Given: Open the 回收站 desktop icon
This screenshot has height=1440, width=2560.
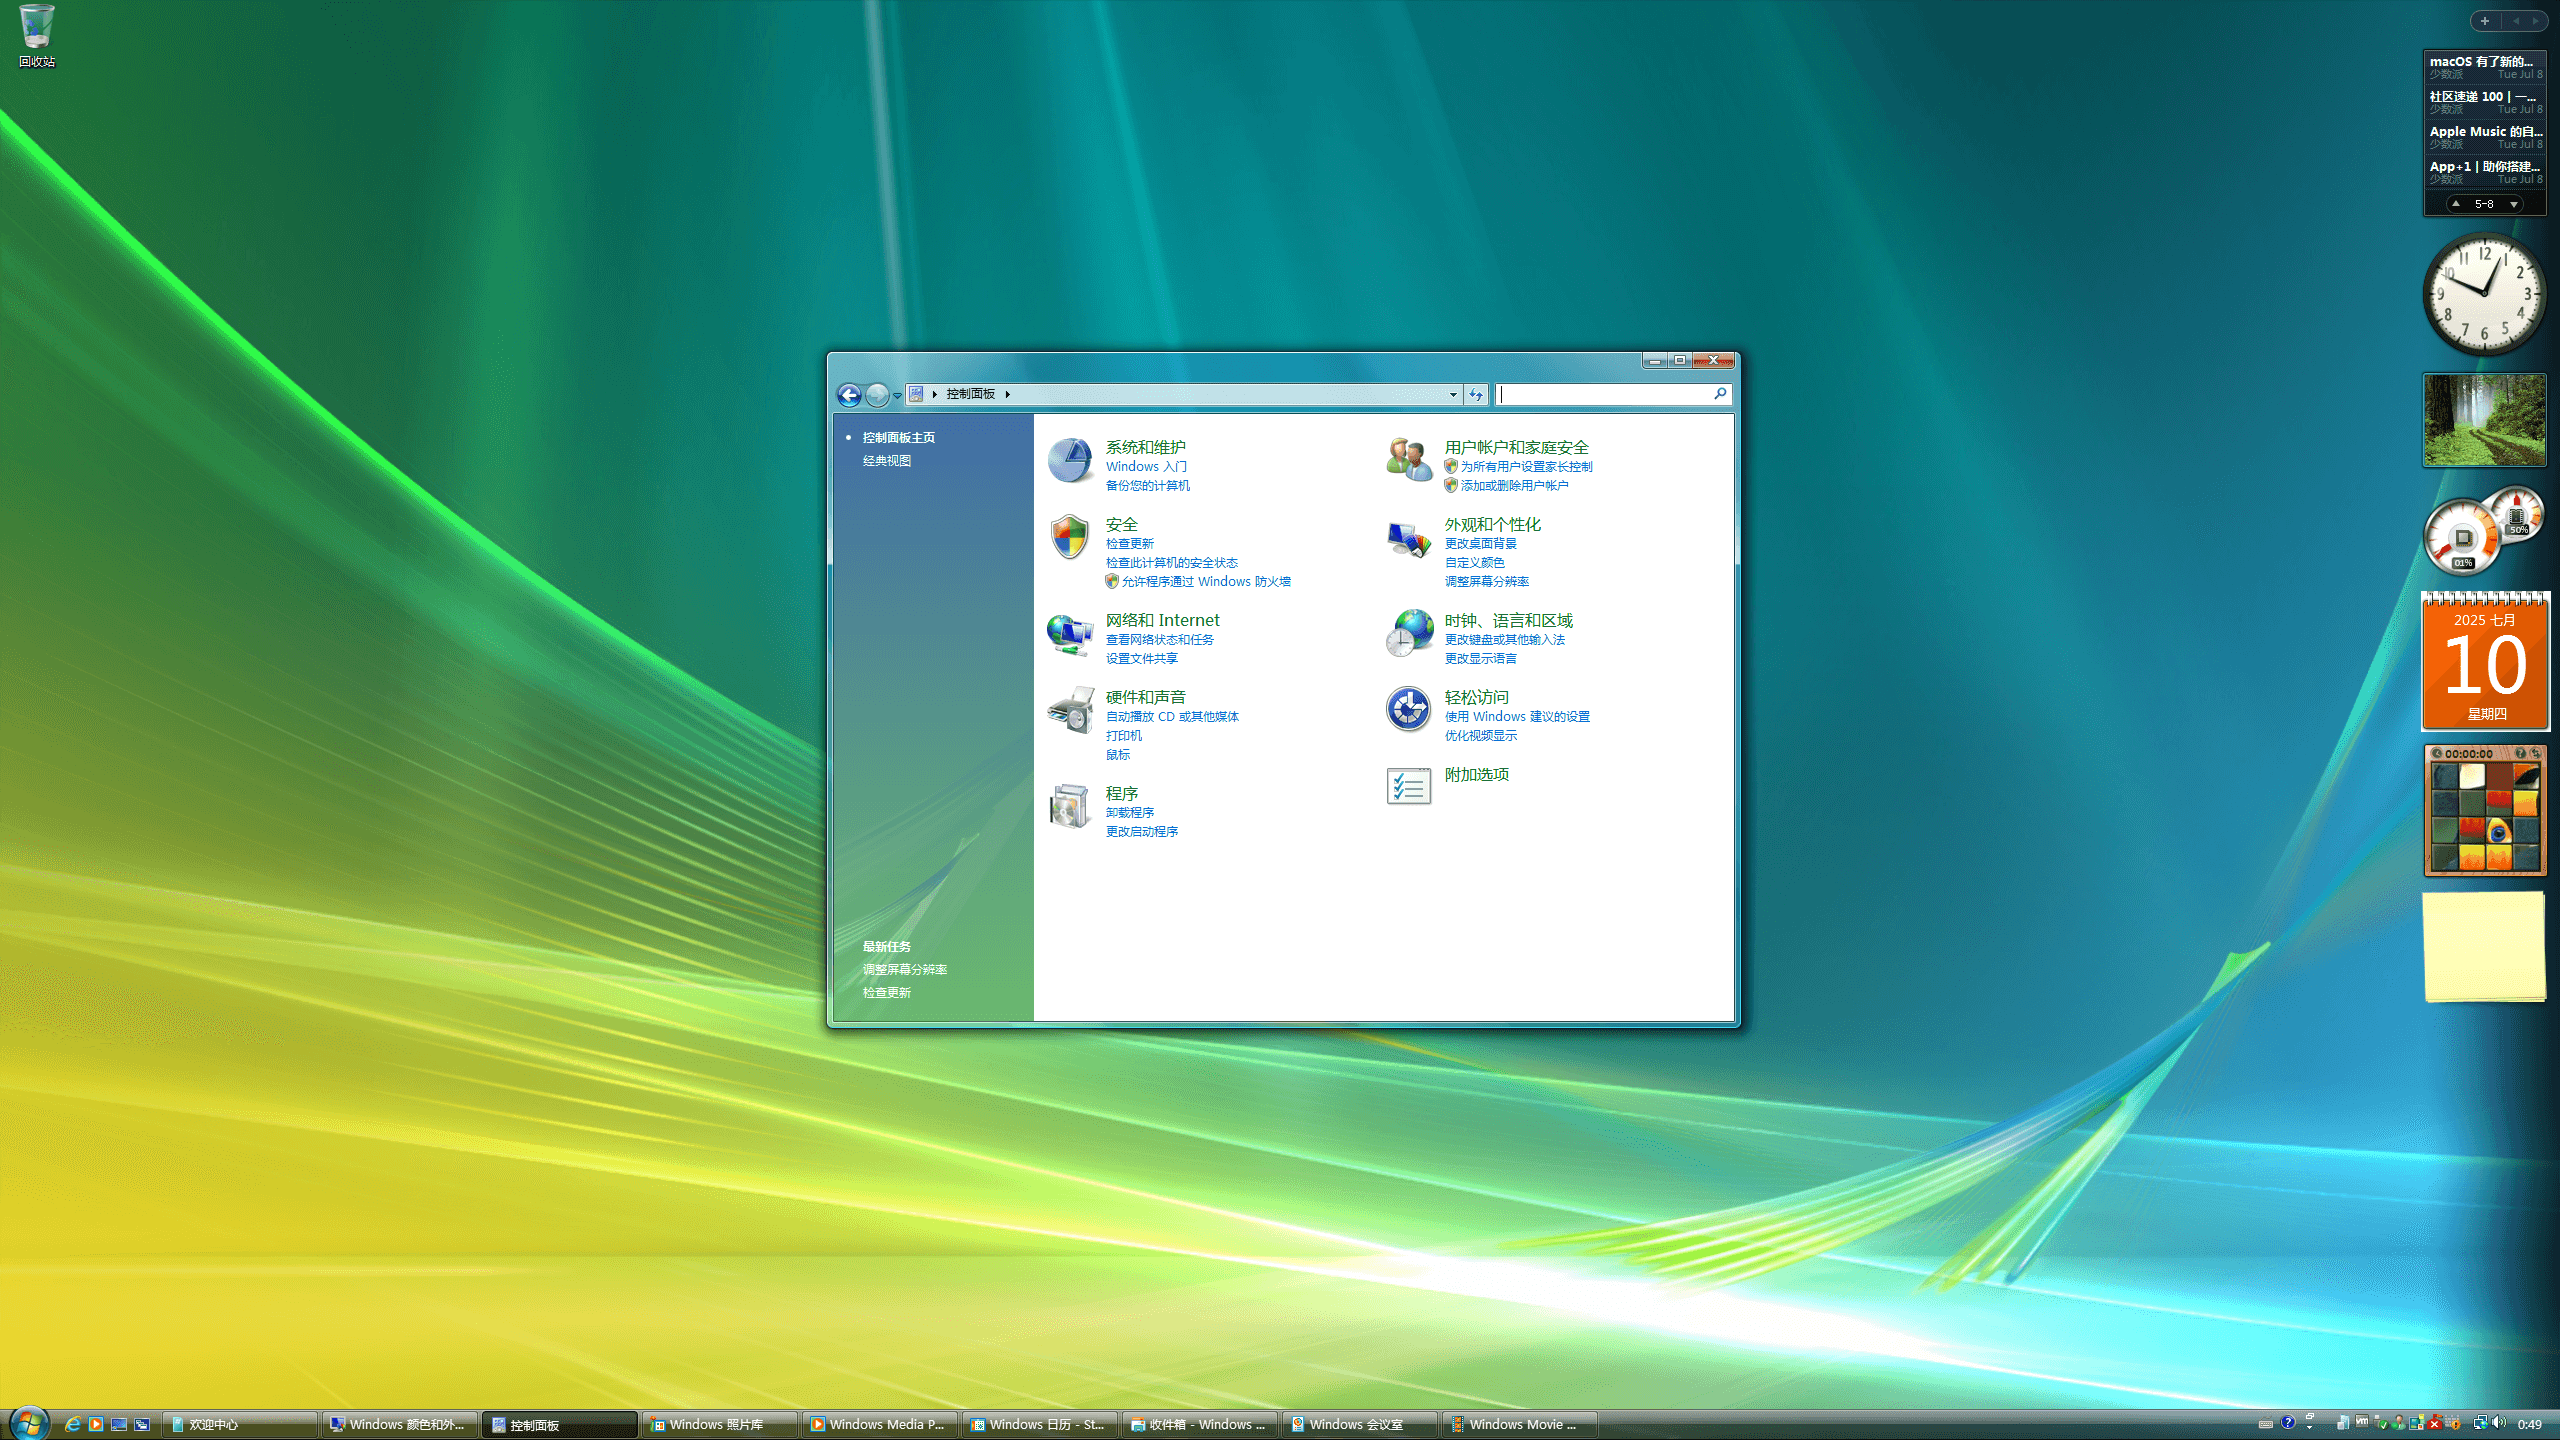Looking at the screenshot, I should click(x=37, y=37).
